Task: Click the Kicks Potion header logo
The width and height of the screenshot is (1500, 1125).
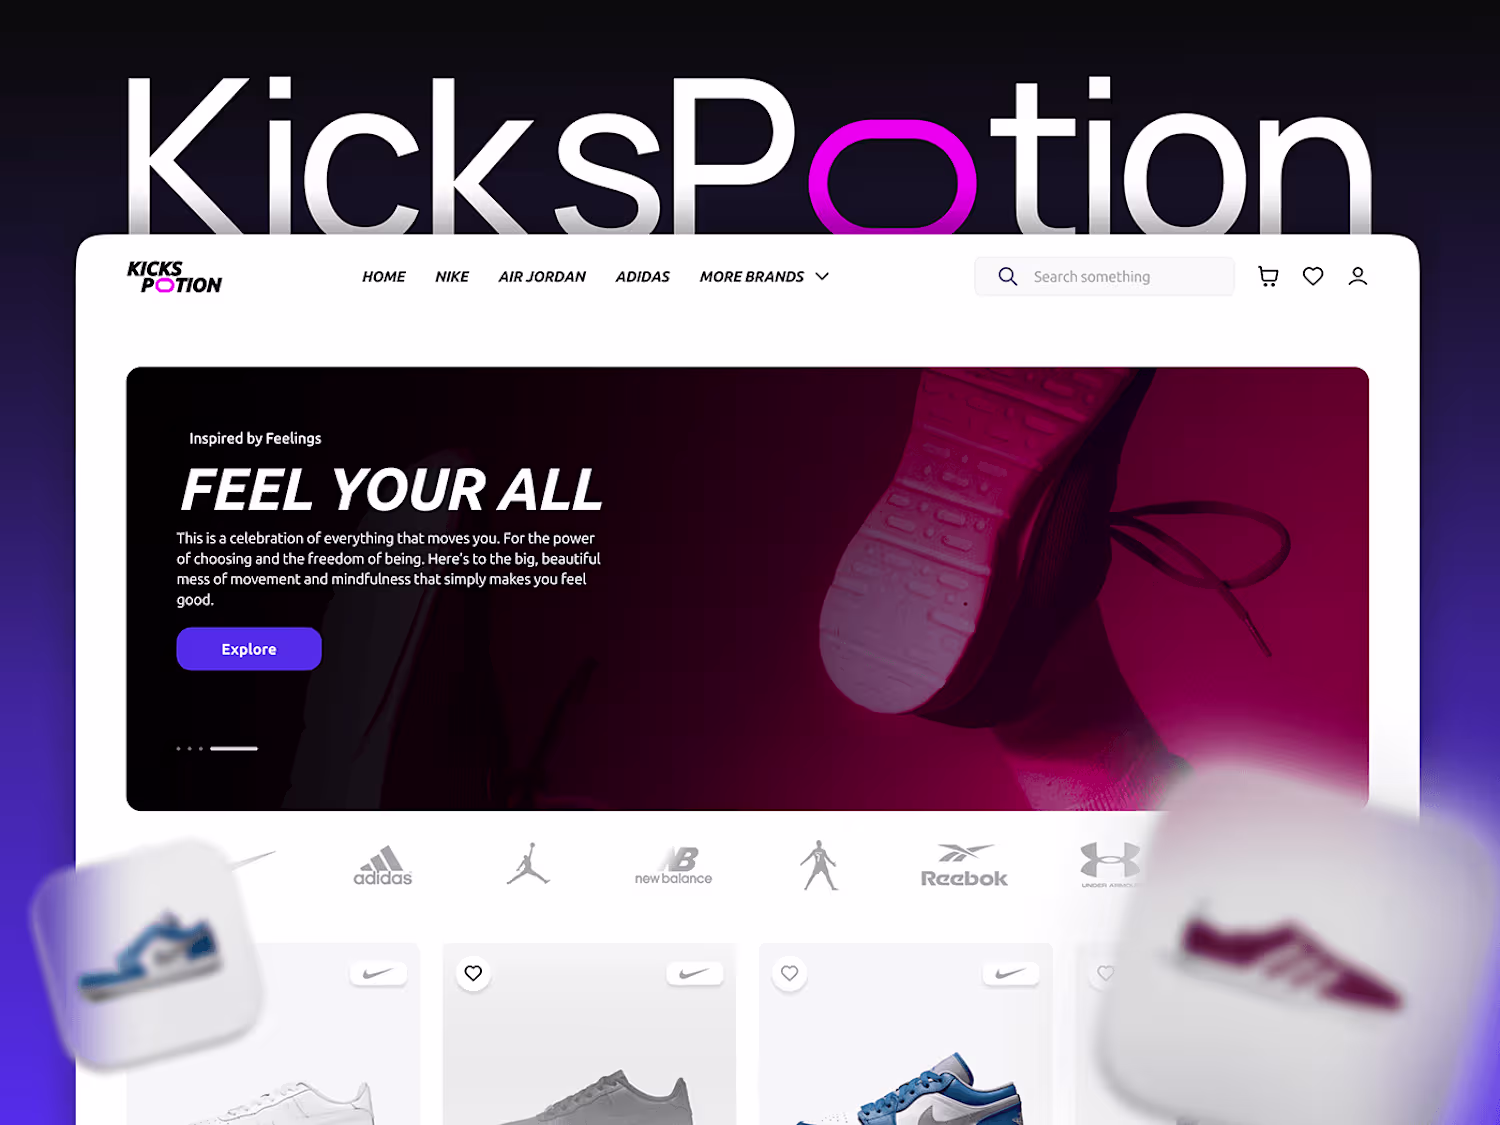Action: (174, 277)
